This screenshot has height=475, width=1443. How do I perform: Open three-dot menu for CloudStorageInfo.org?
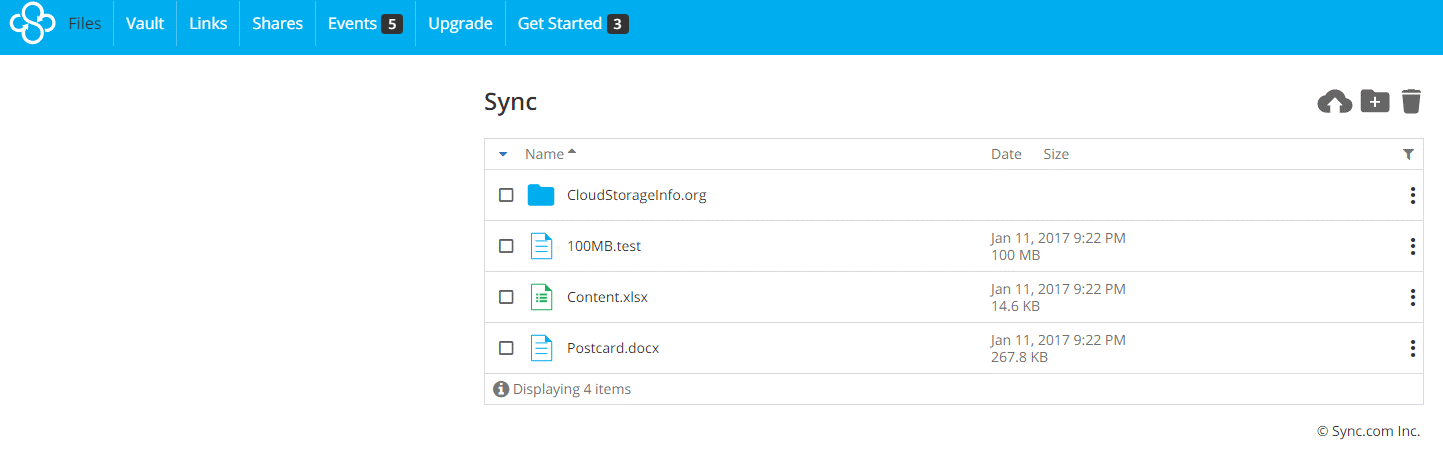click(1412, 195)
